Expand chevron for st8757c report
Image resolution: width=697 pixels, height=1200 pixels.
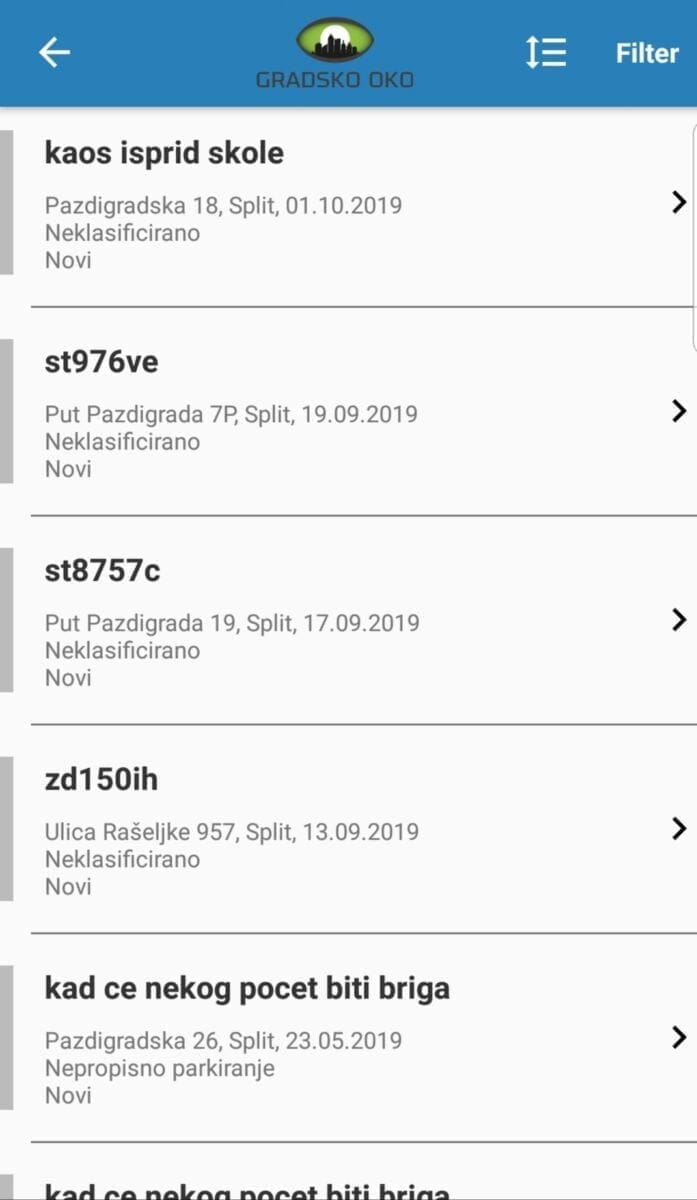(679, 620)
